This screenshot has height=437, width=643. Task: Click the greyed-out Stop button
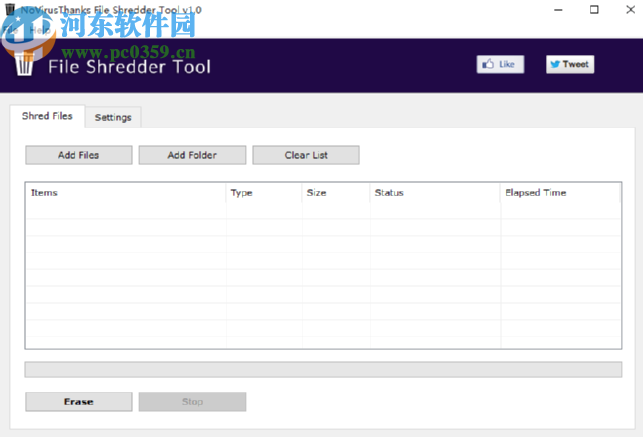pos(192,402)
